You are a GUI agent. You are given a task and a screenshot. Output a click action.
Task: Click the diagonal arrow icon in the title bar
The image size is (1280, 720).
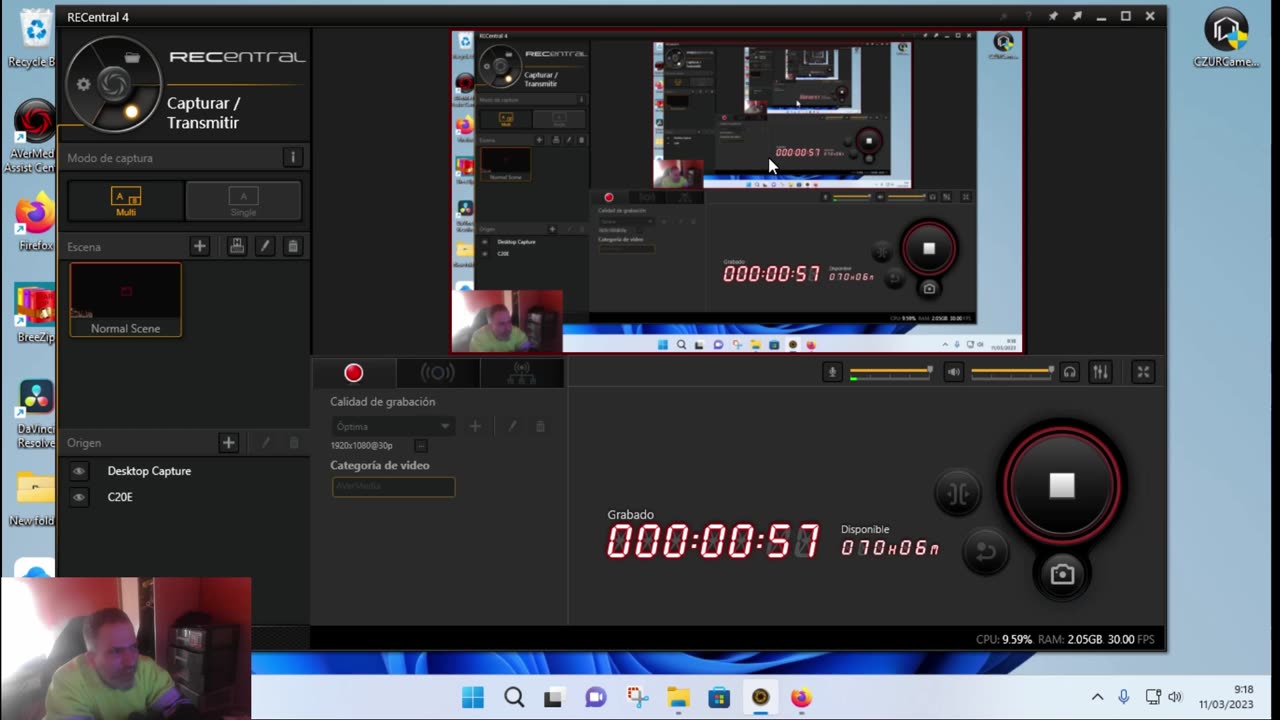(x=1077, y=16)
